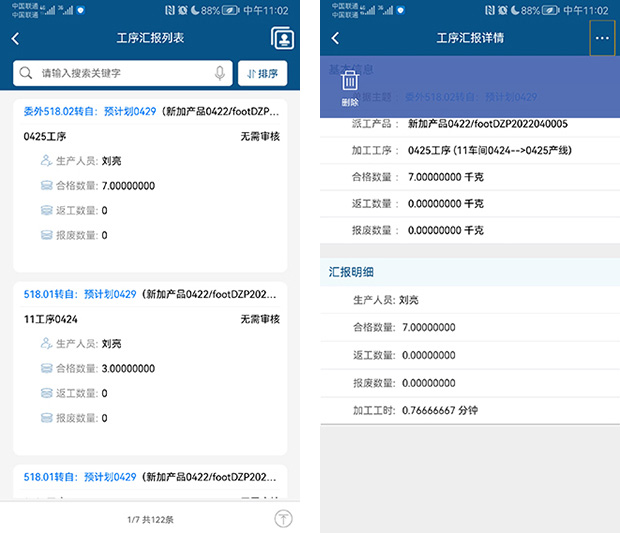The image size is (620, 533).
Task: Select the 11工序0424 record card
Action: pyautogui.click(x=150, y=368)
